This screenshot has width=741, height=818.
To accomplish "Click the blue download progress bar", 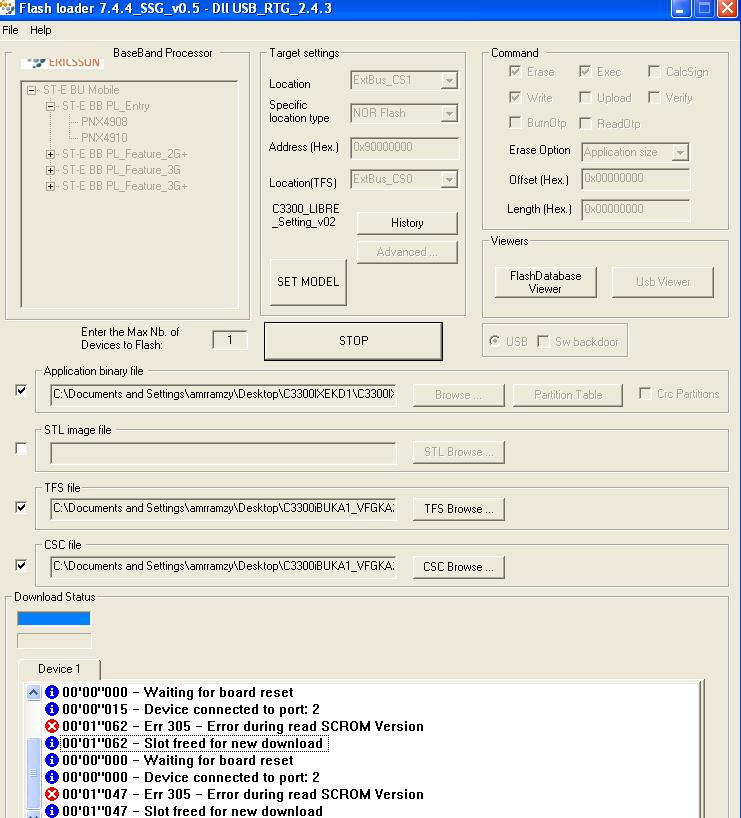I will [x=54, y=619].
